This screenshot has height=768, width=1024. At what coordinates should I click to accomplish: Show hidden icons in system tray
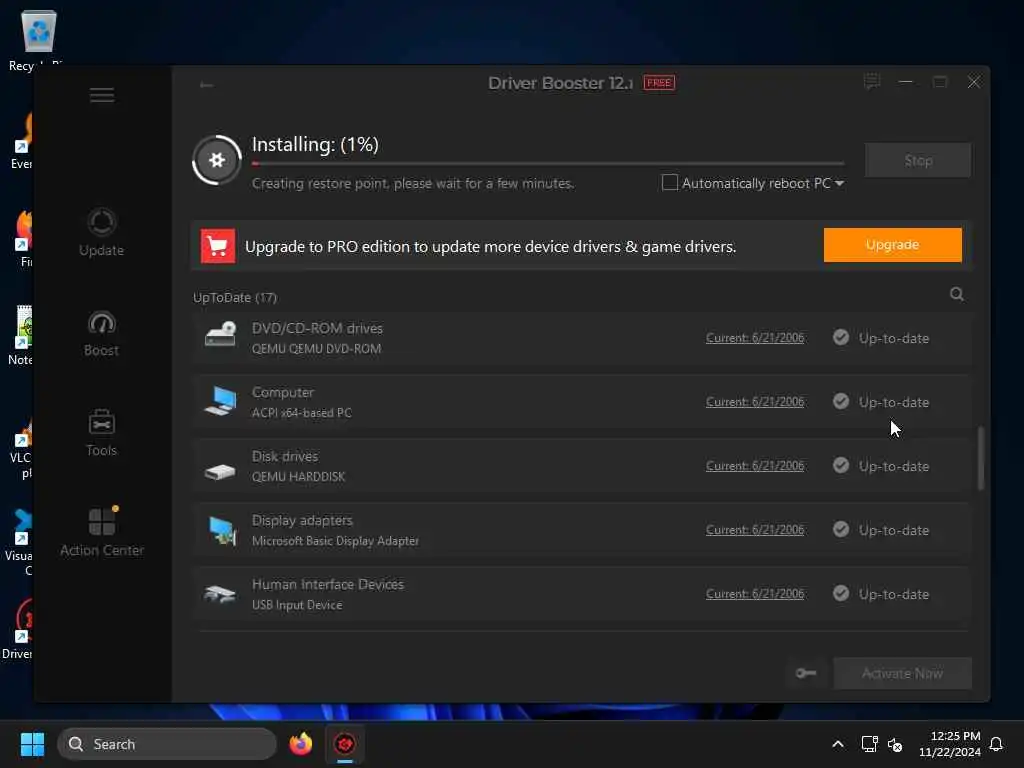click(837, 744)
